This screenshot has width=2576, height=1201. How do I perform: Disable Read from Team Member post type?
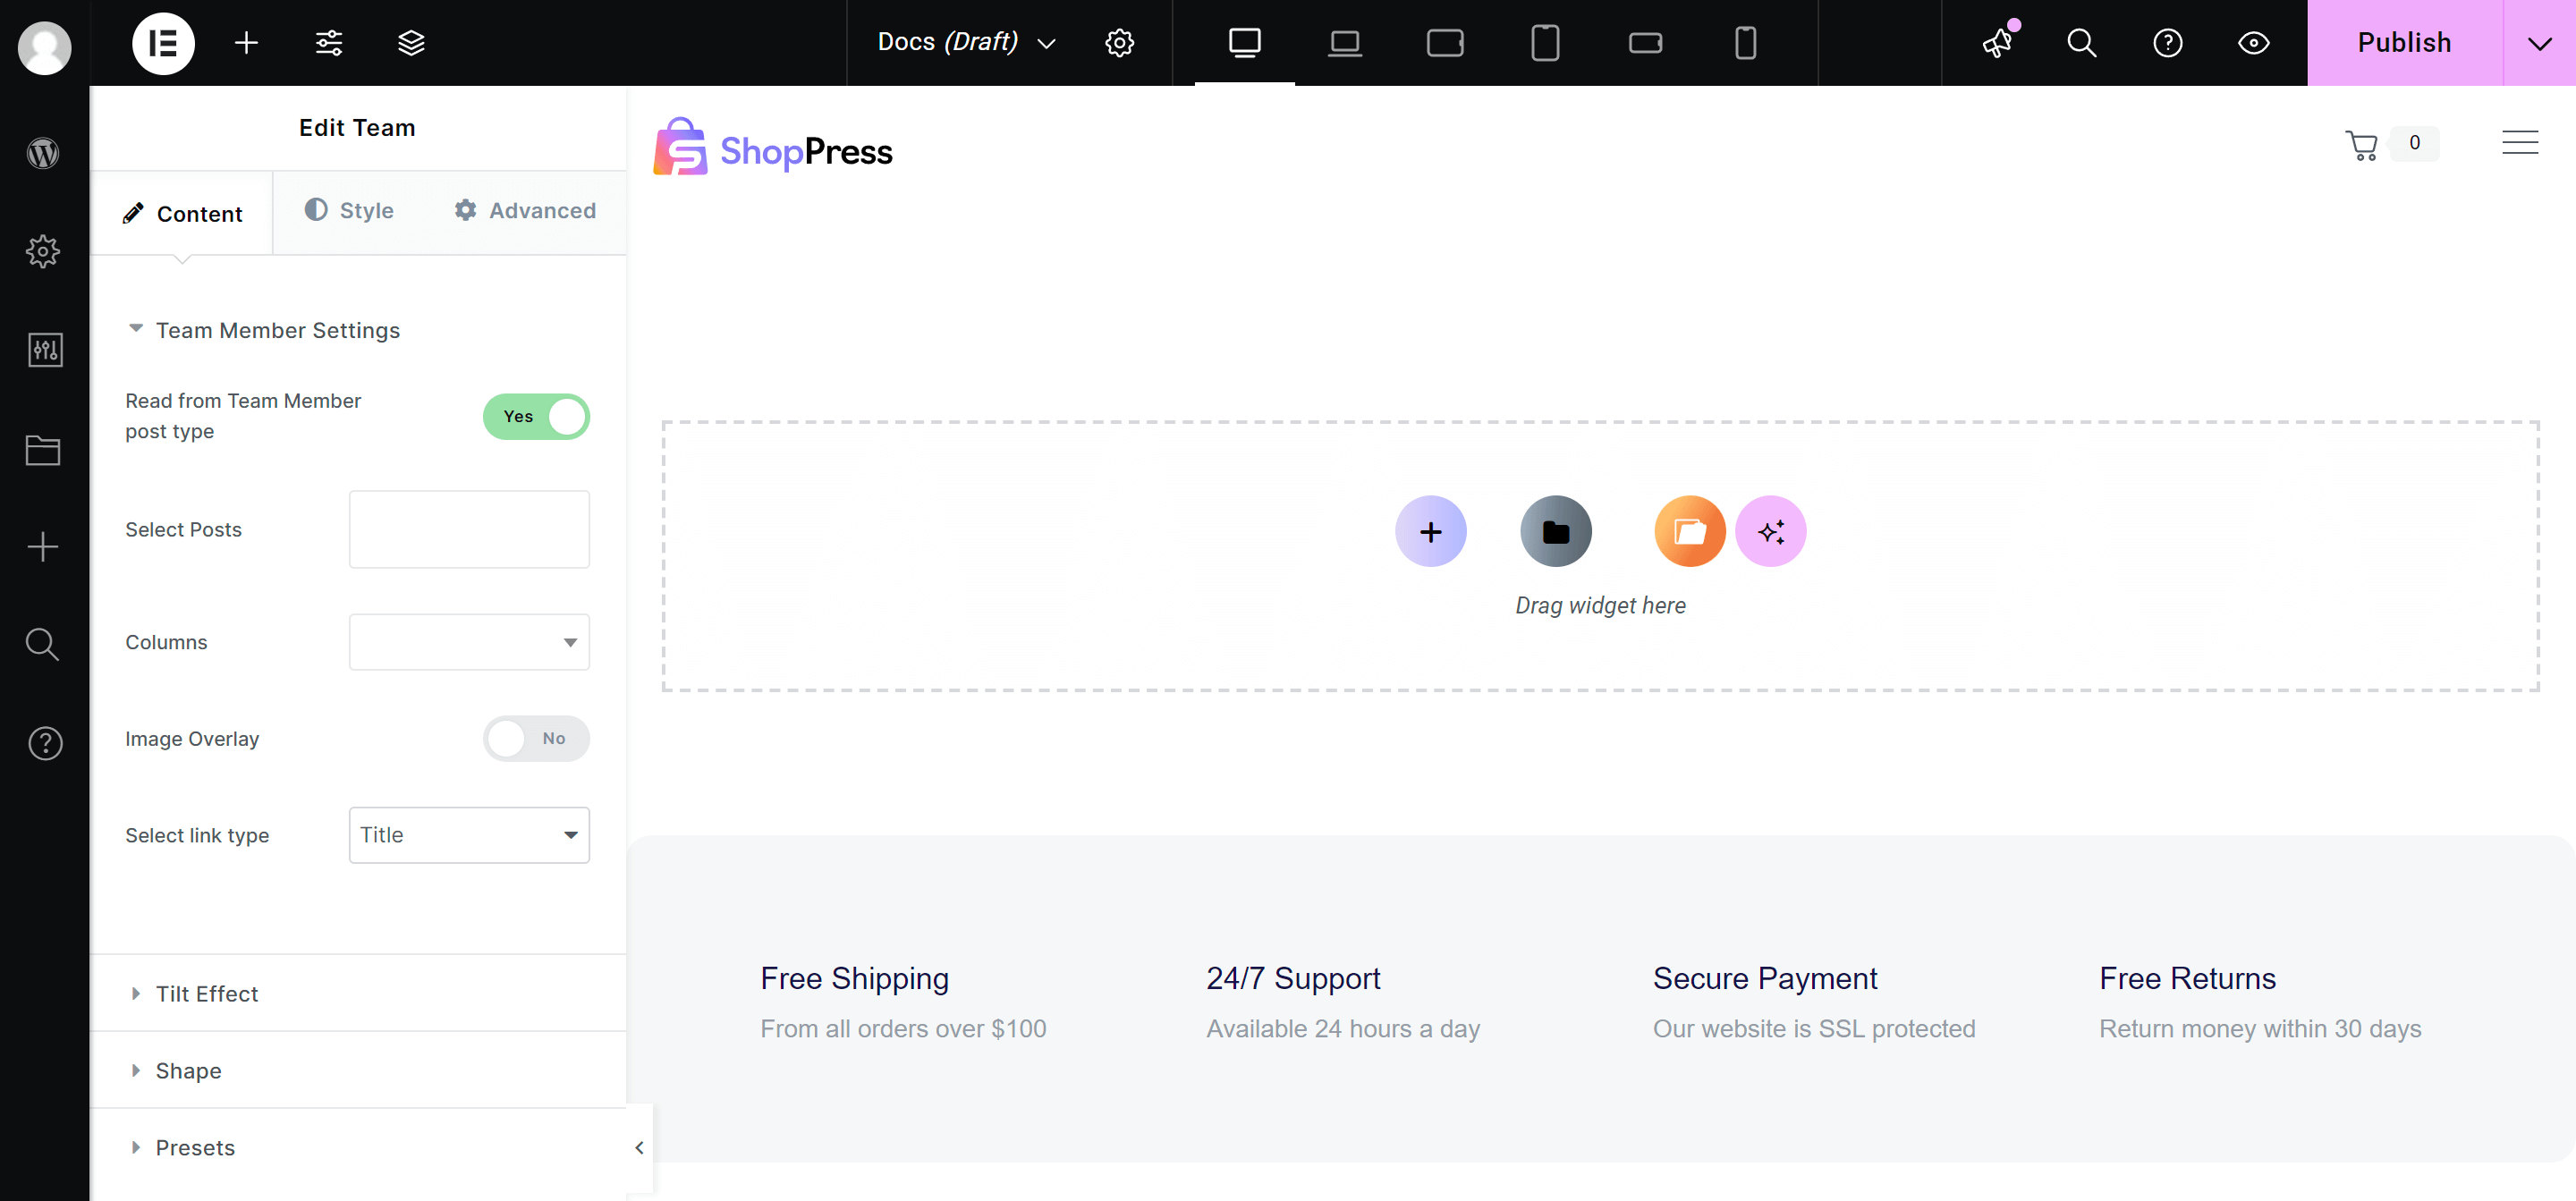click(536, 416)
